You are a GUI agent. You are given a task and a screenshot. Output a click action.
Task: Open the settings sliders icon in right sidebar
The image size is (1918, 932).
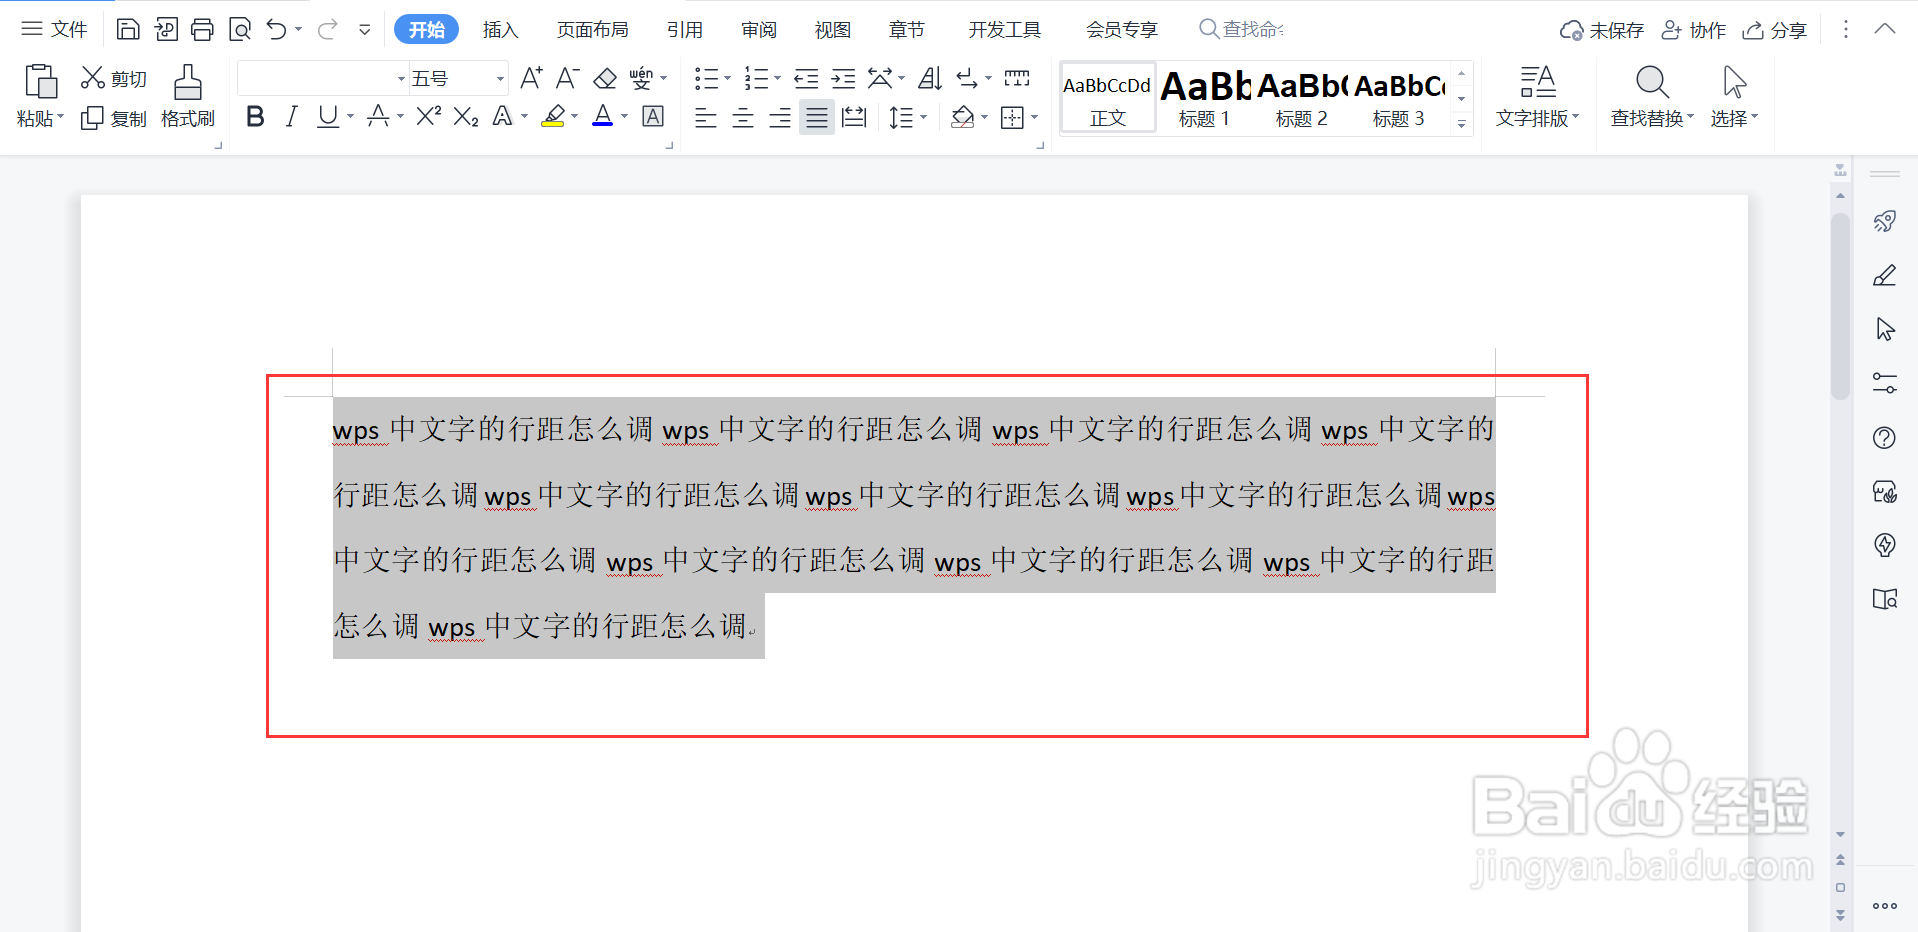[1885, 383]
